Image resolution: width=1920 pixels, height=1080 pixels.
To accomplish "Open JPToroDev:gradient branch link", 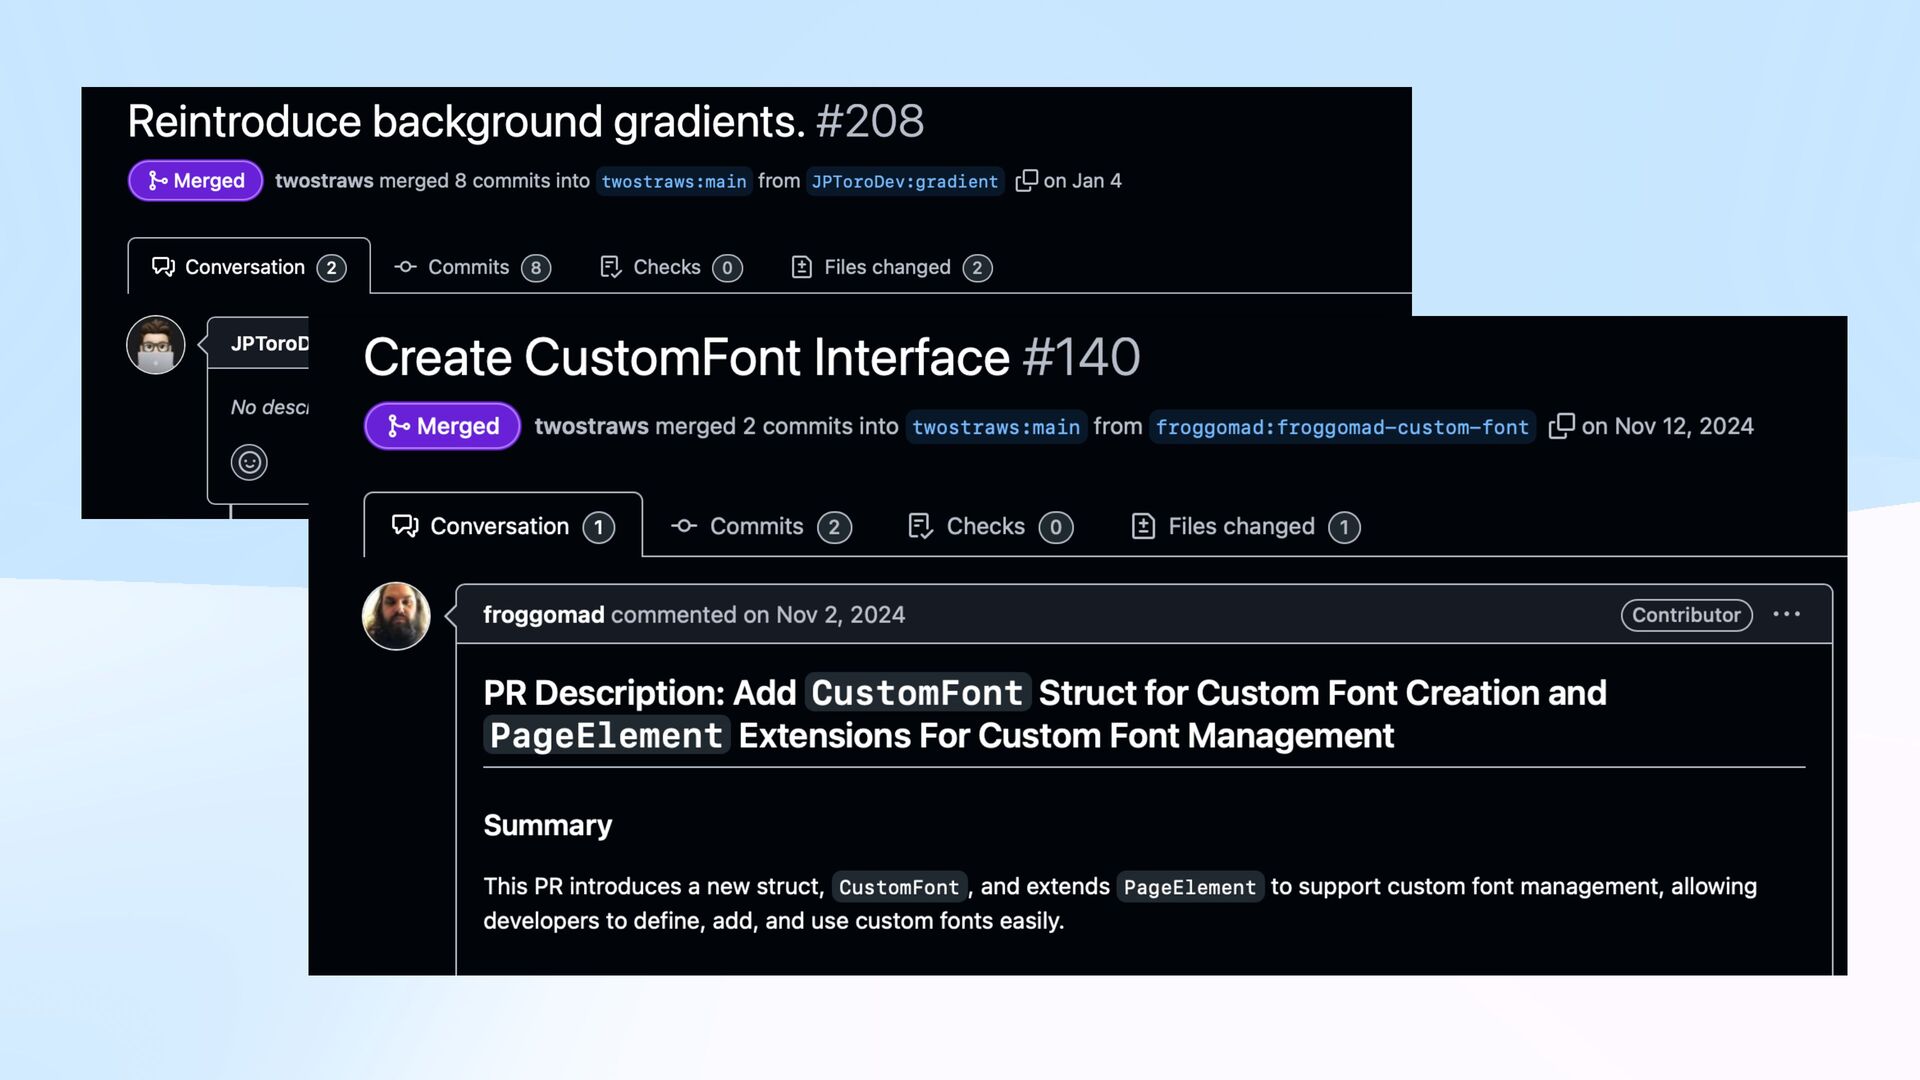I will (904, 181).
